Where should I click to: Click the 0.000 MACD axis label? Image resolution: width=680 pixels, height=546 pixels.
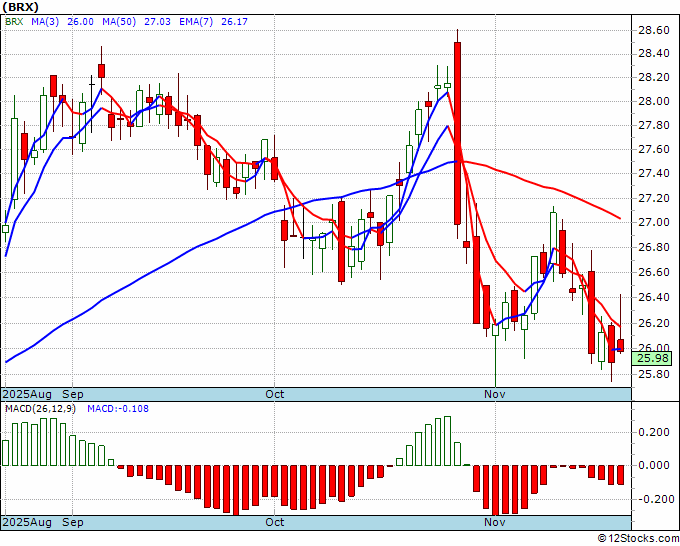tap(653, 465)
